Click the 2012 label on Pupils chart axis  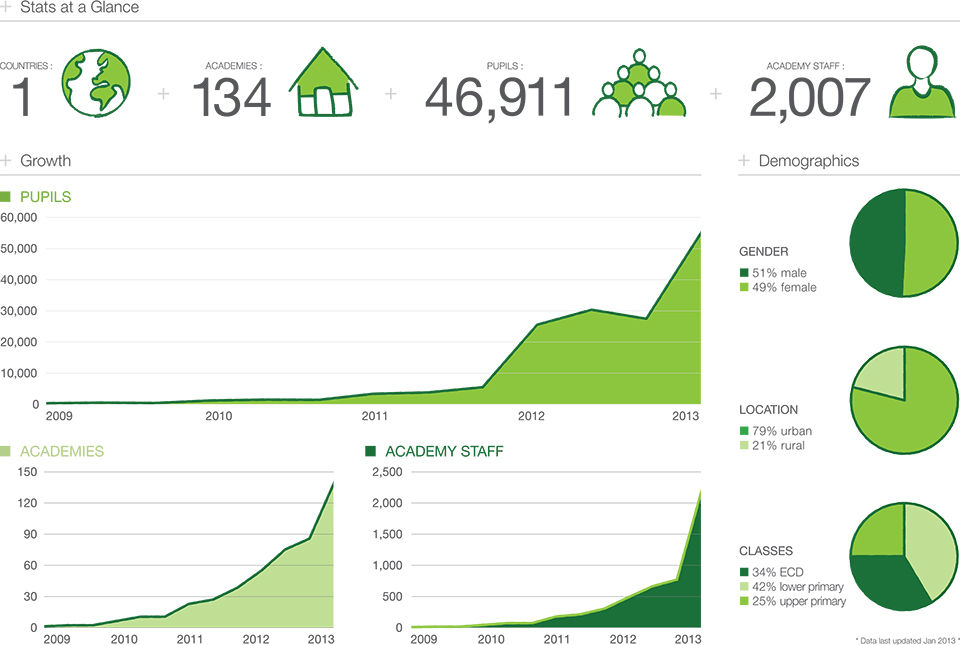531,416
